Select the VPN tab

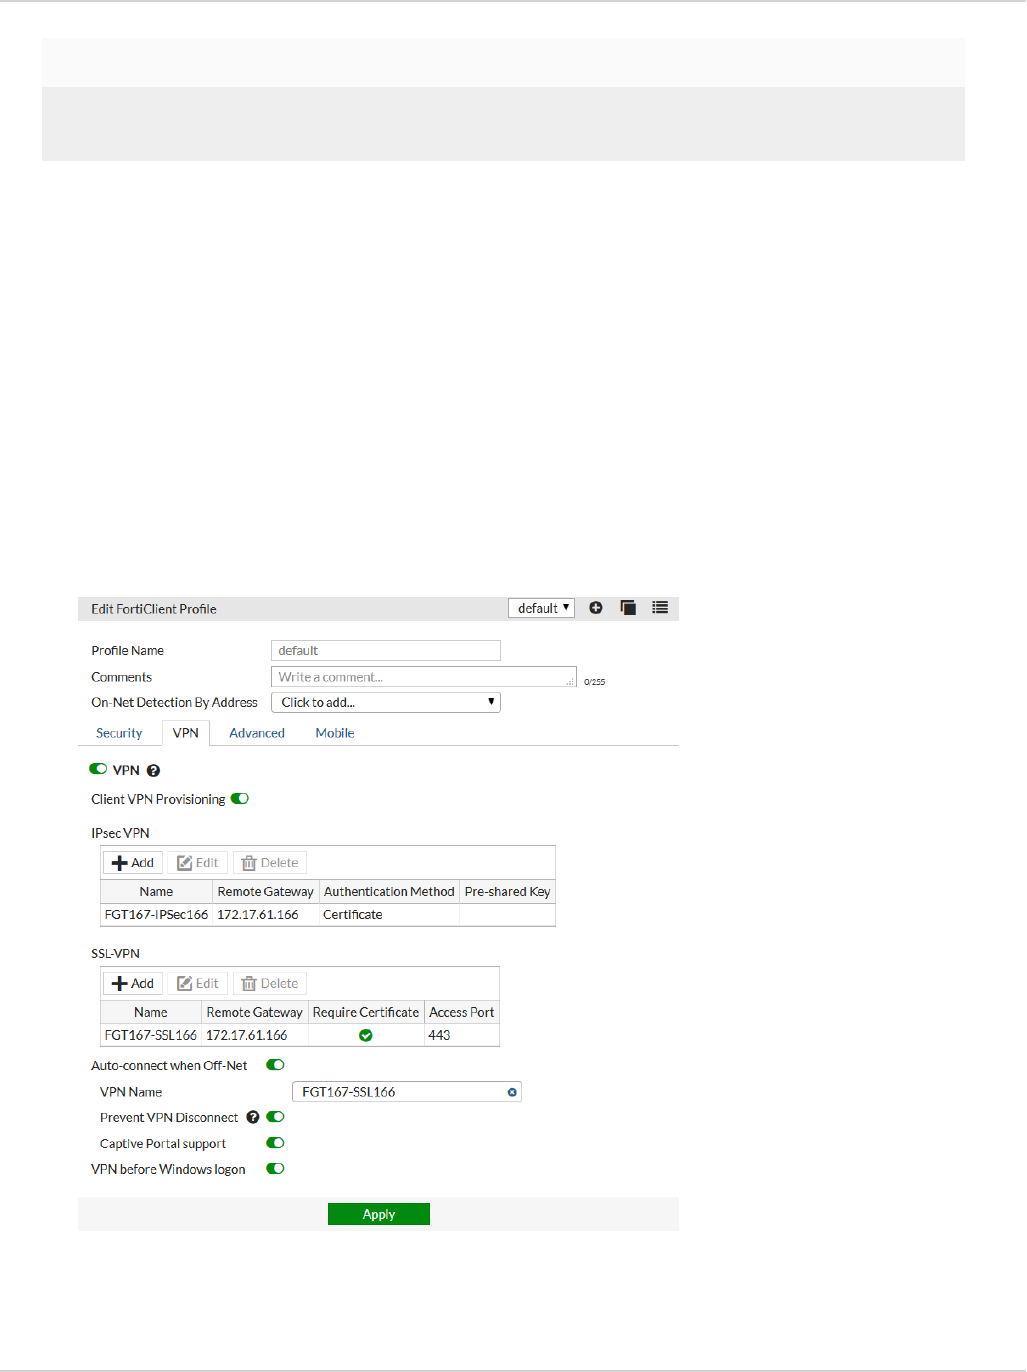pos(186,733)
